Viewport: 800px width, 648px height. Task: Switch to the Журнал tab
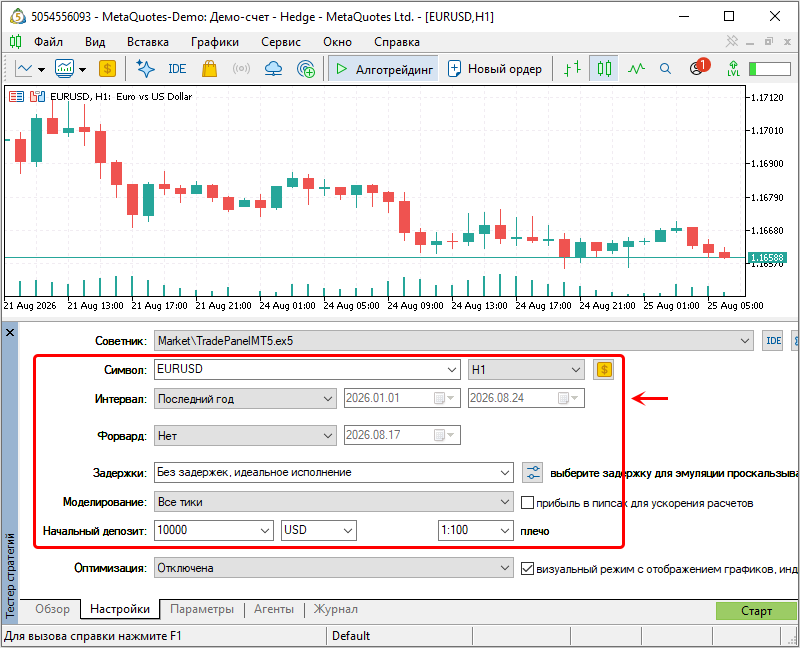click(x=335, y=609)
